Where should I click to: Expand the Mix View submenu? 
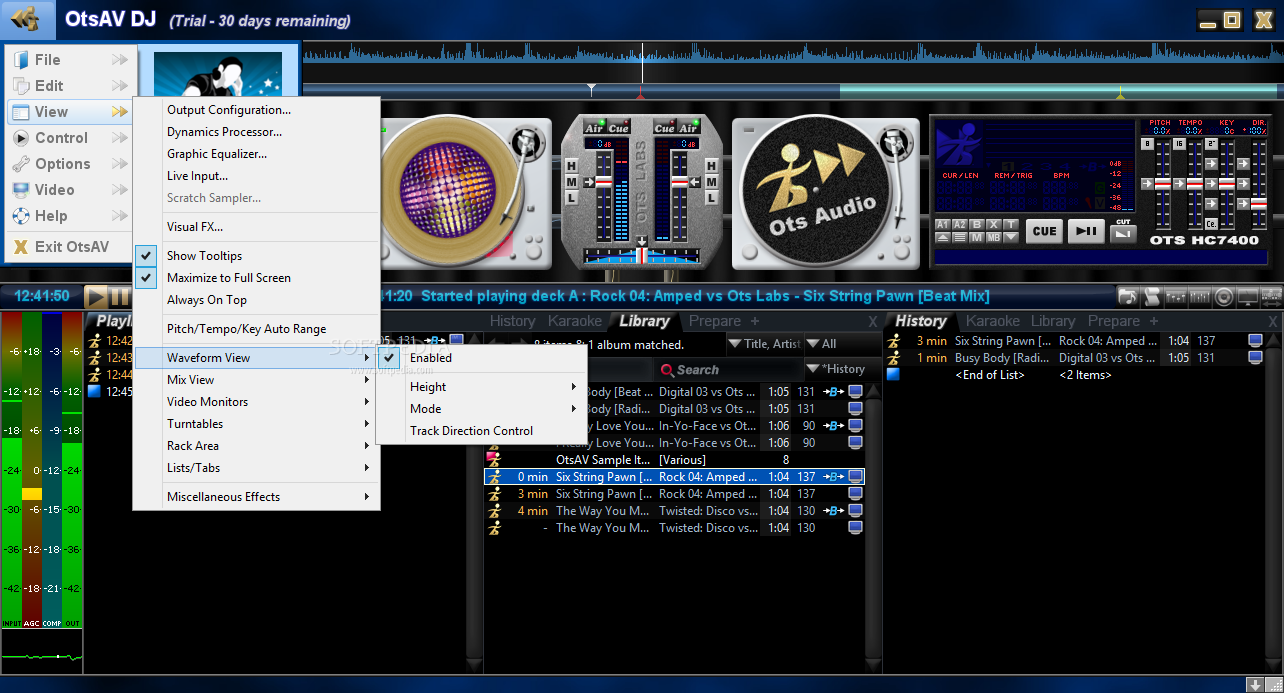255,380
